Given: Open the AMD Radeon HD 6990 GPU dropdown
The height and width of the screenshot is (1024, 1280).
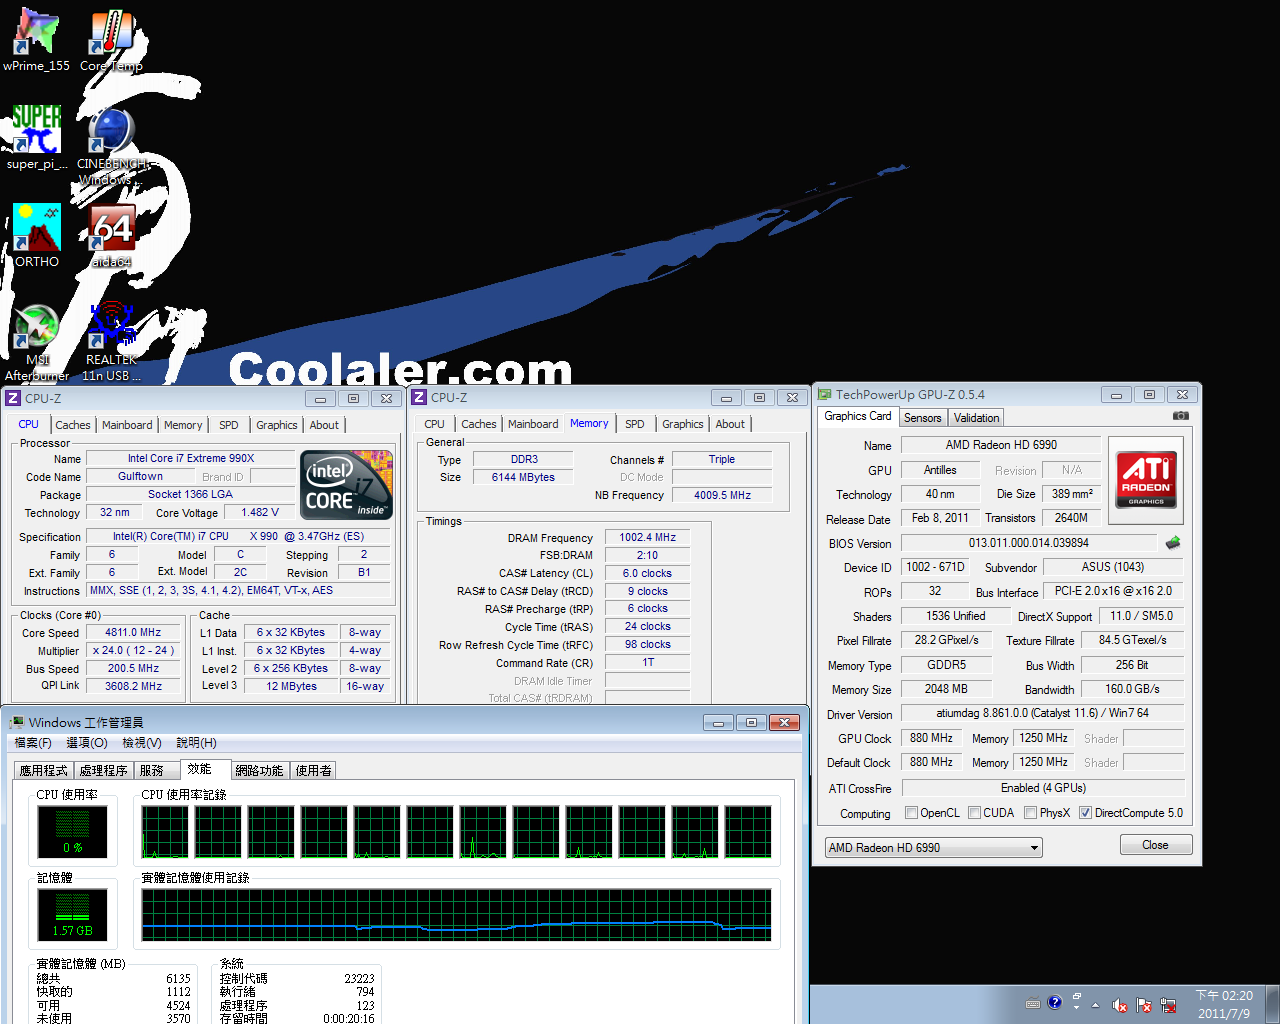Looking at the screenshot, I should (x=933, y=848).
